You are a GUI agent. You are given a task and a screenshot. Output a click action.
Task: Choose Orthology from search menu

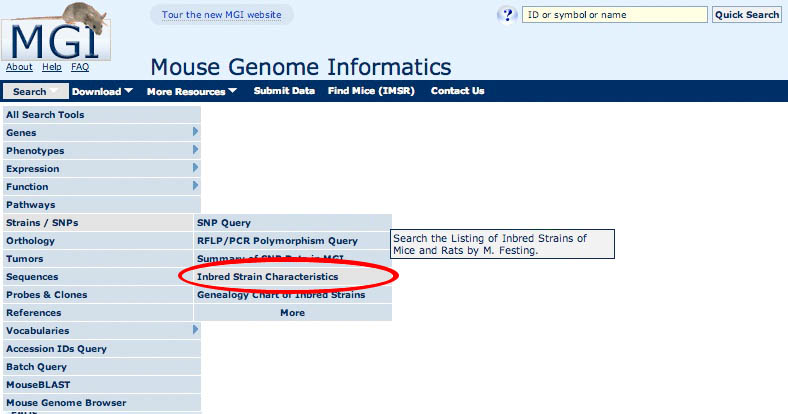pyautogui.click(x=98, y=241)
